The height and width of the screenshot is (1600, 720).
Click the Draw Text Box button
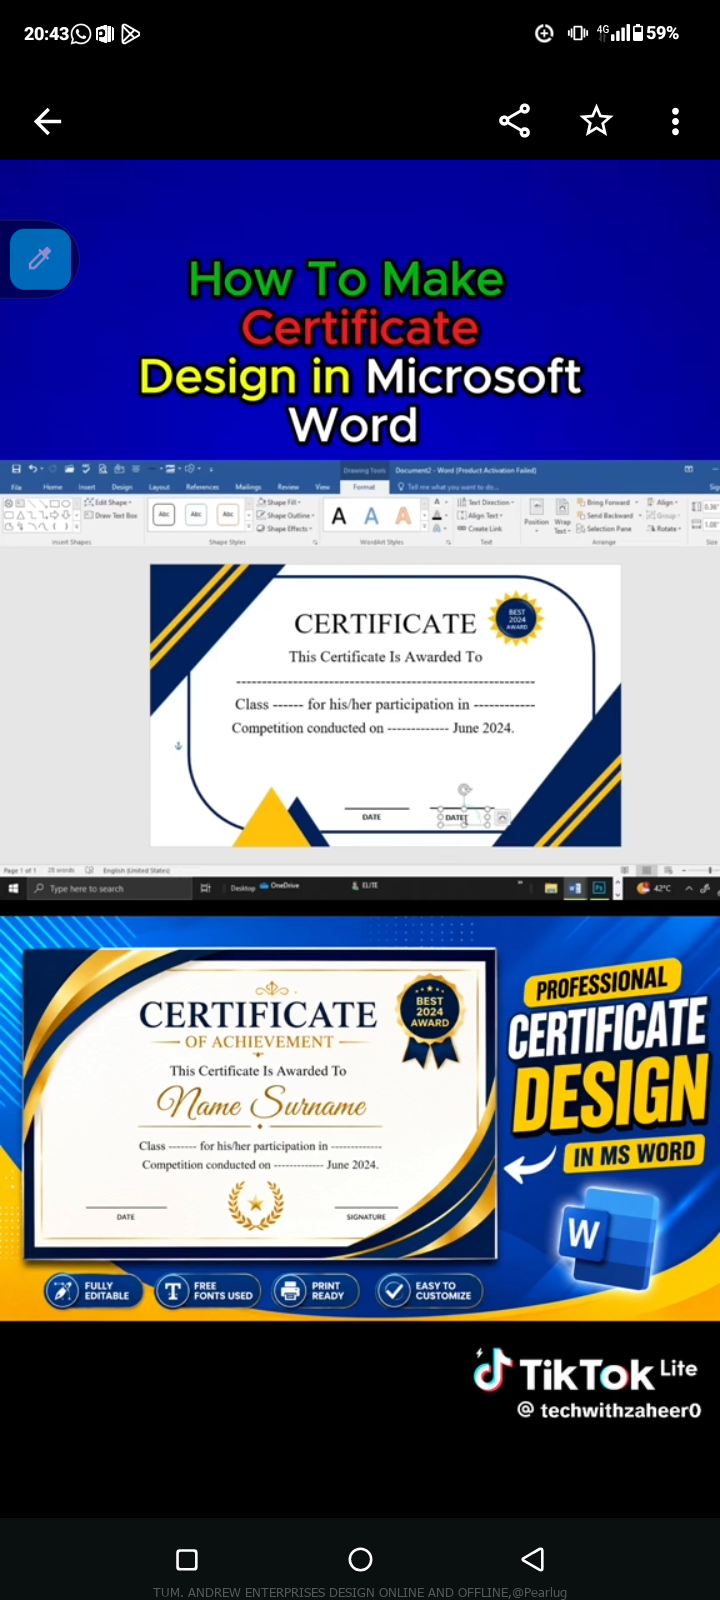[111, 515]
